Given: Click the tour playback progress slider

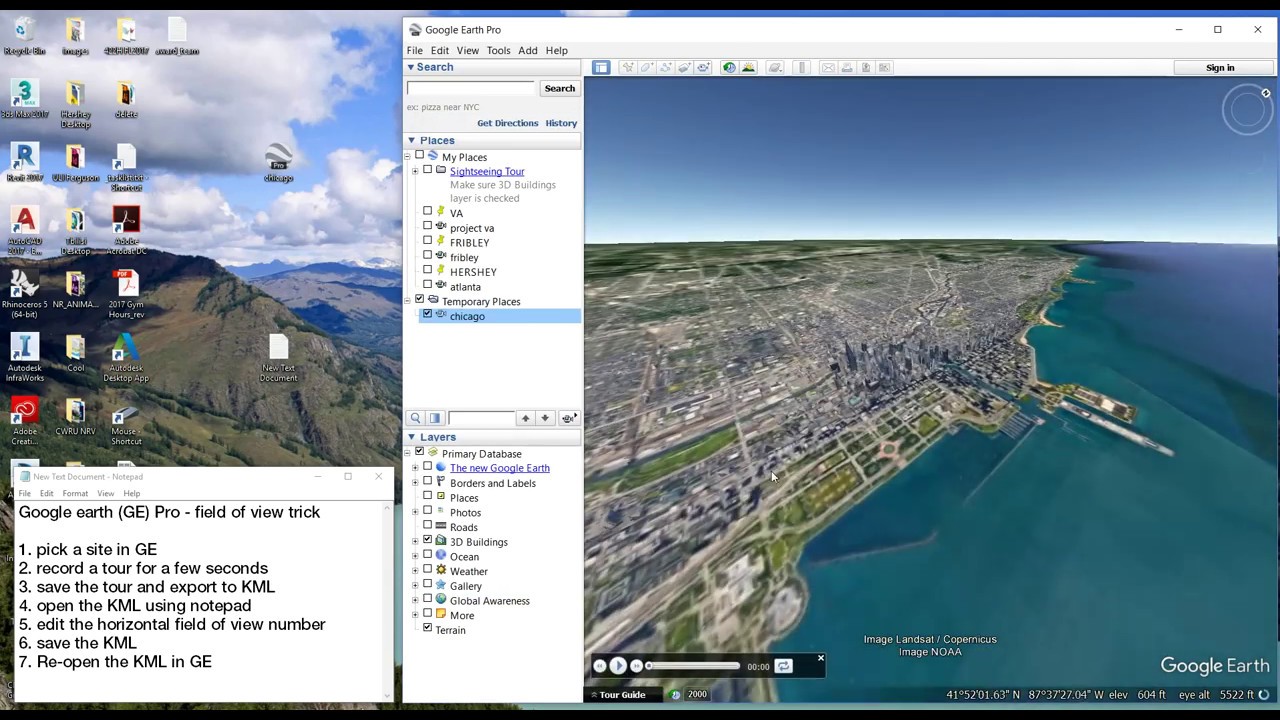Looking at the screenshot, I should (x=693, y=666).
